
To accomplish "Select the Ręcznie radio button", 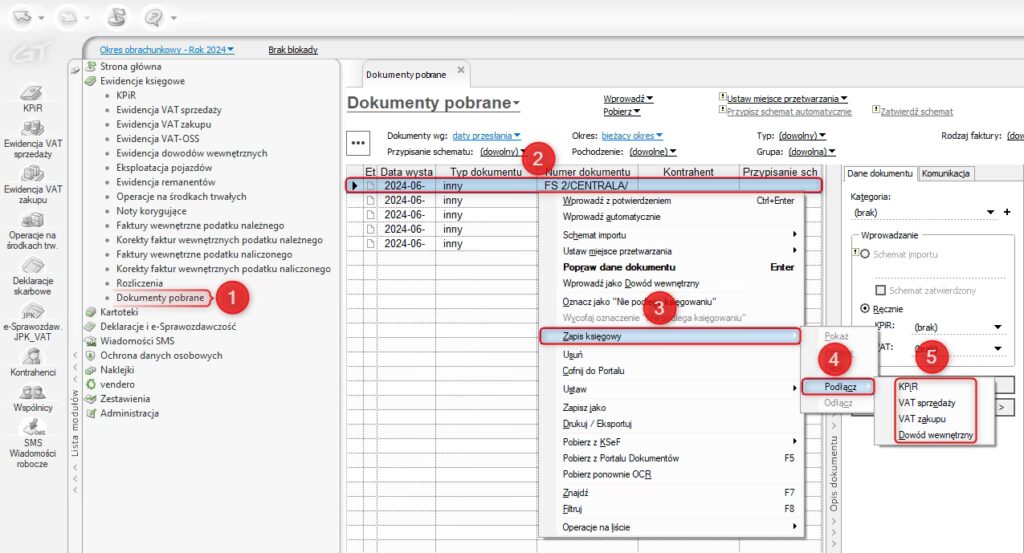I will click(866, 308).
